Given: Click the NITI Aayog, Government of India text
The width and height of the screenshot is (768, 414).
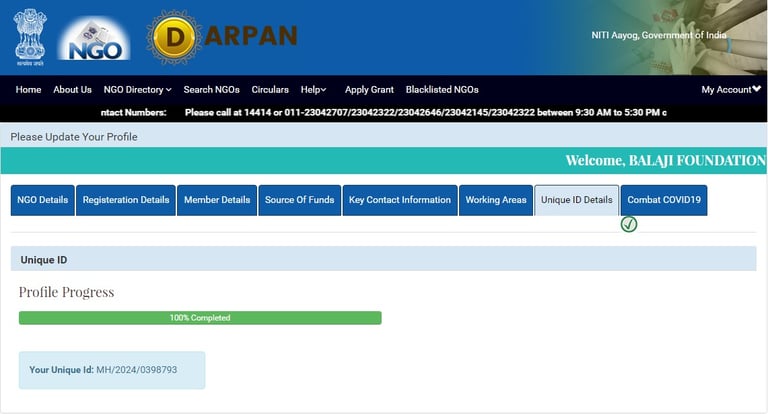Looking at the screenshot, I should (x=659, y=35).
